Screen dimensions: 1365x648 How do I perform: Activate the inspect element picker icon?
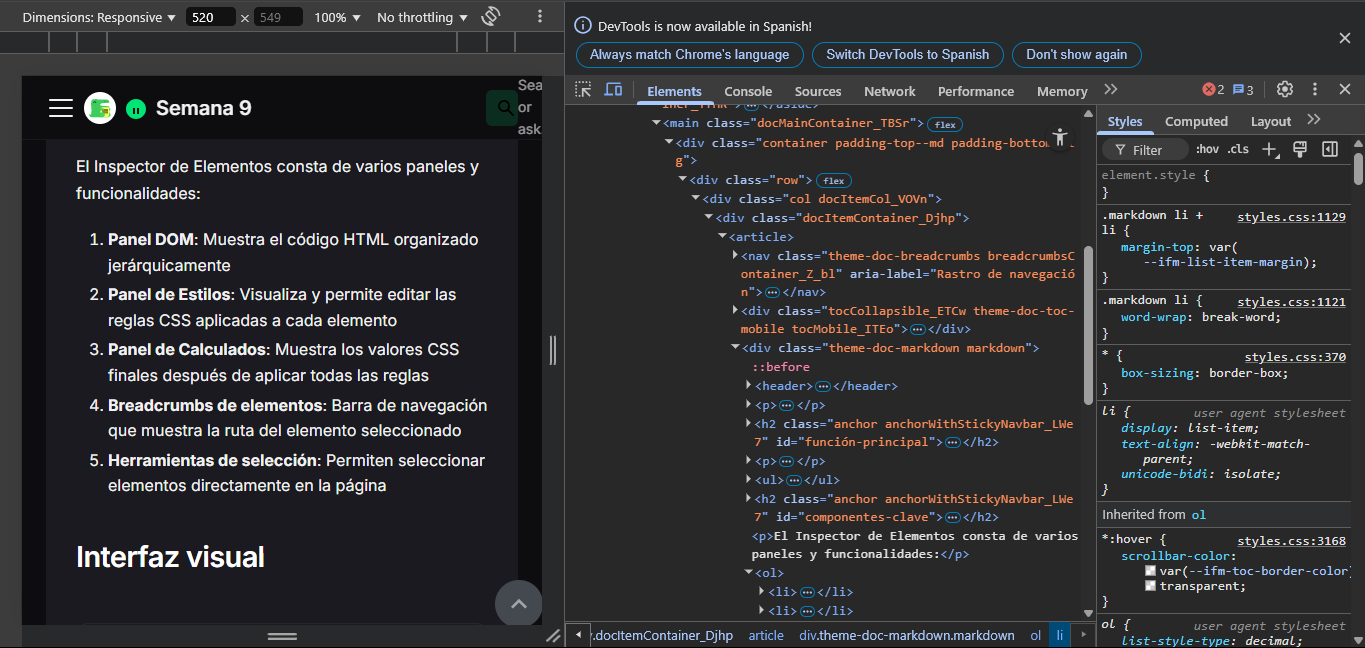point(583,90)
